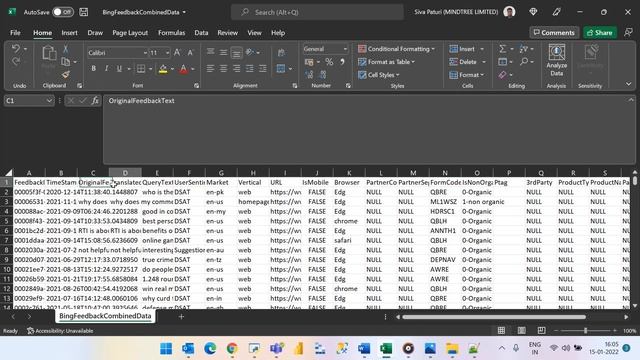The height and width of the screenshot is (360, 640).
Task: Click Increase Decimal icon
Action: 309,75
